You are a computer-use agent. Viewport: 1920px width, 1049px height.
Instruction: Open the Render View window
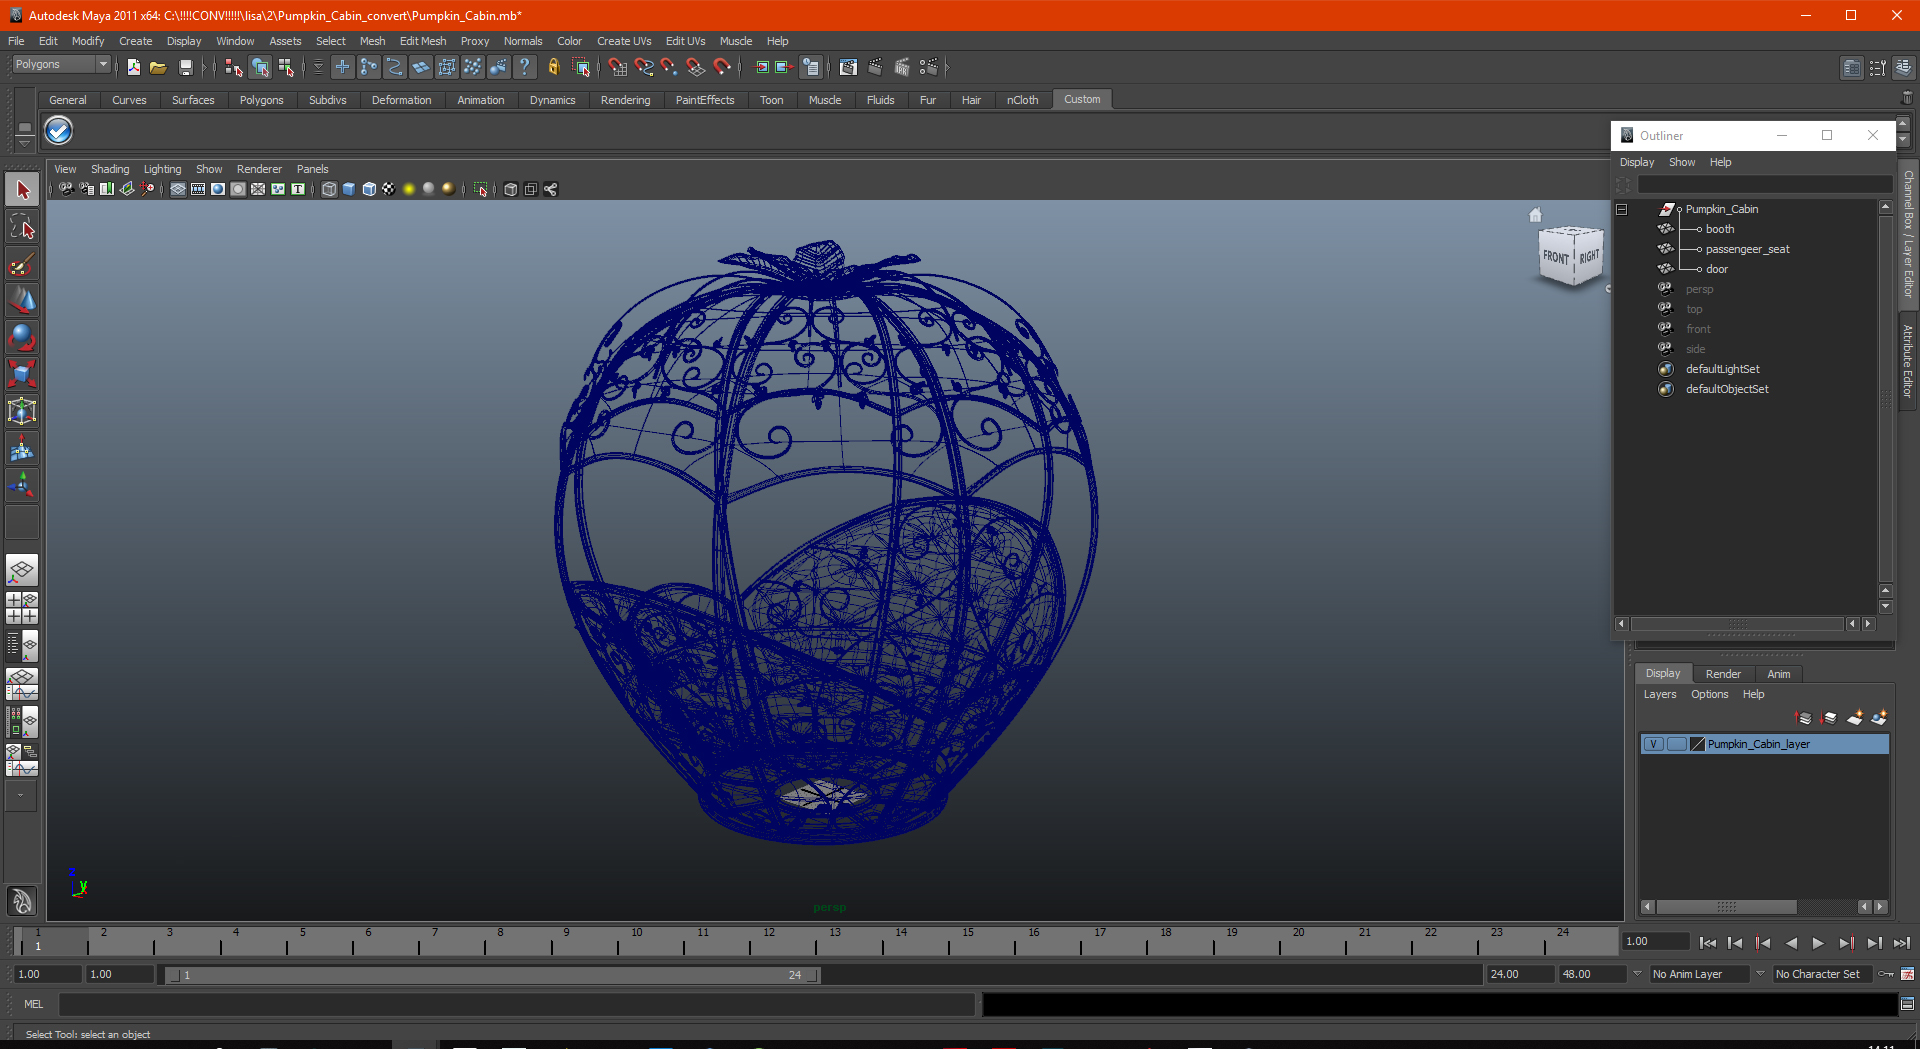848,67
